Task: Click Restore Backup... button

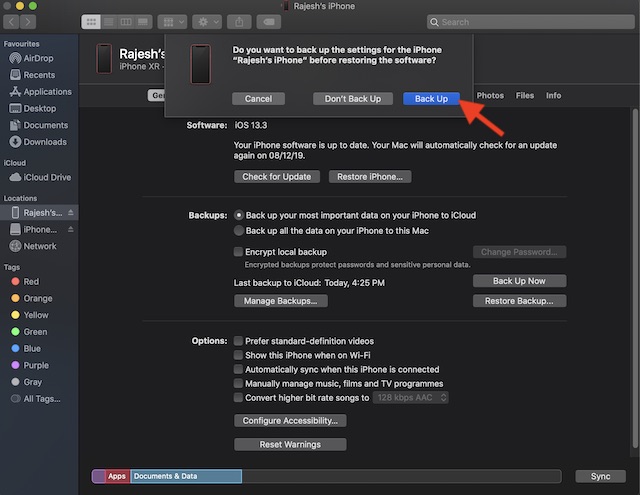Action: coord(519,301)
